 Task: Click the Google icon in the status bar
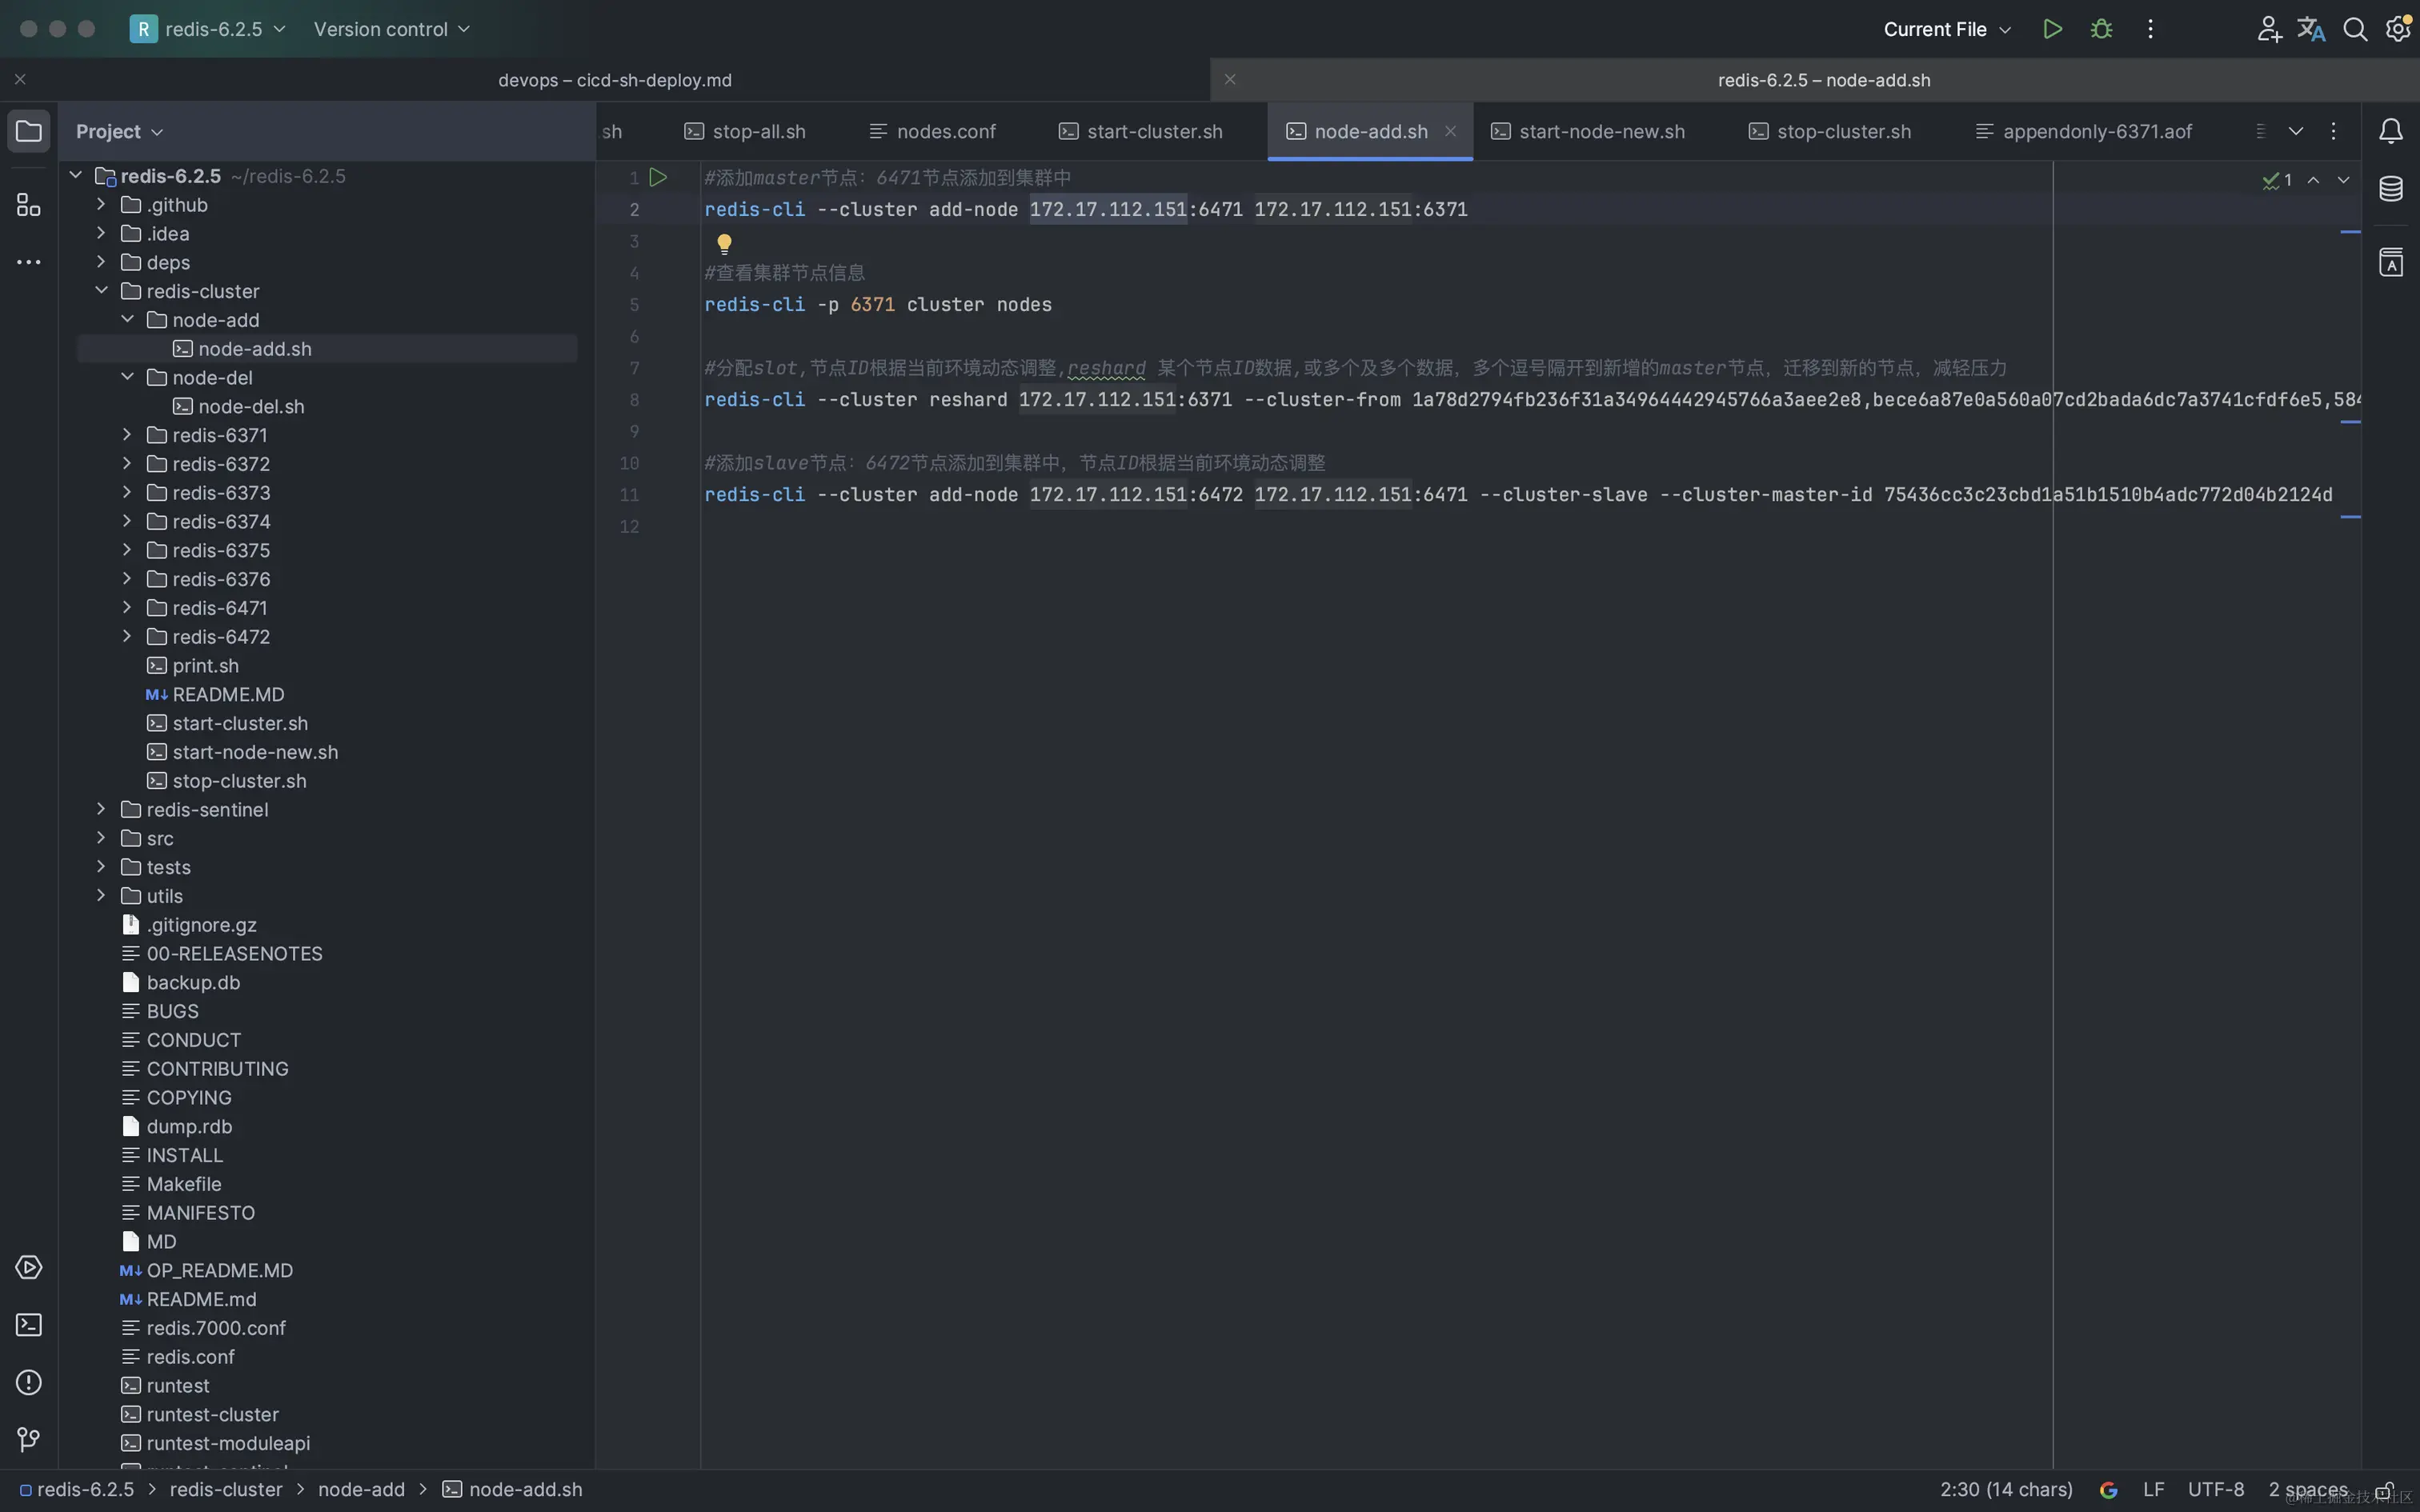(2109, 1490)
